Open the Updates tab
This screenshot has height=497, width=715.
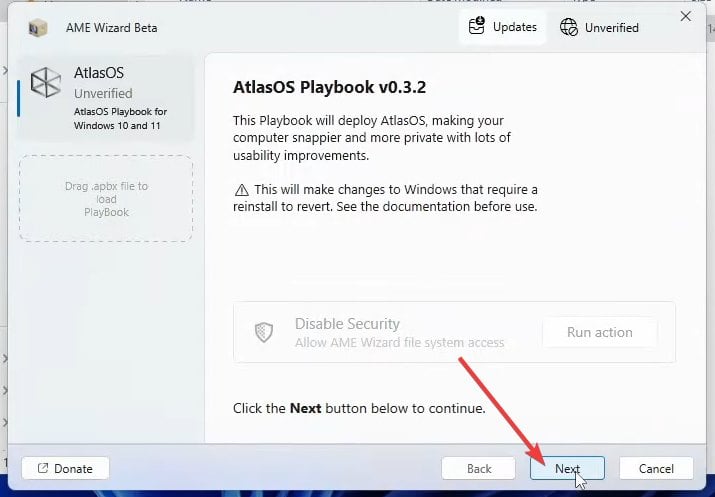tap(502, 27)
